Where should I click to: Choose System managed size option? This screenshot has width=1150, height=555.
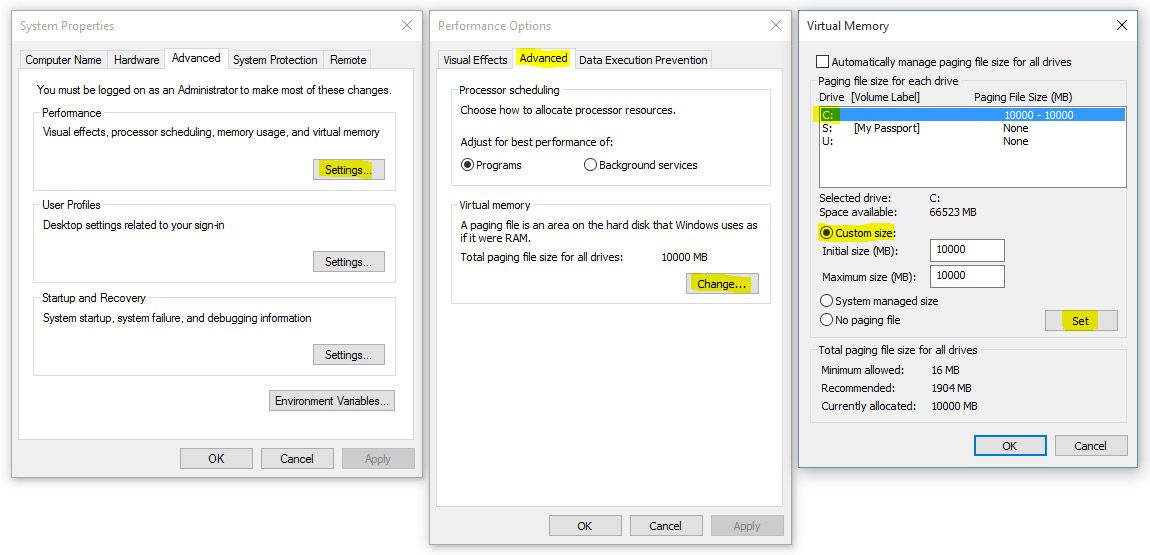click(826, 301)
